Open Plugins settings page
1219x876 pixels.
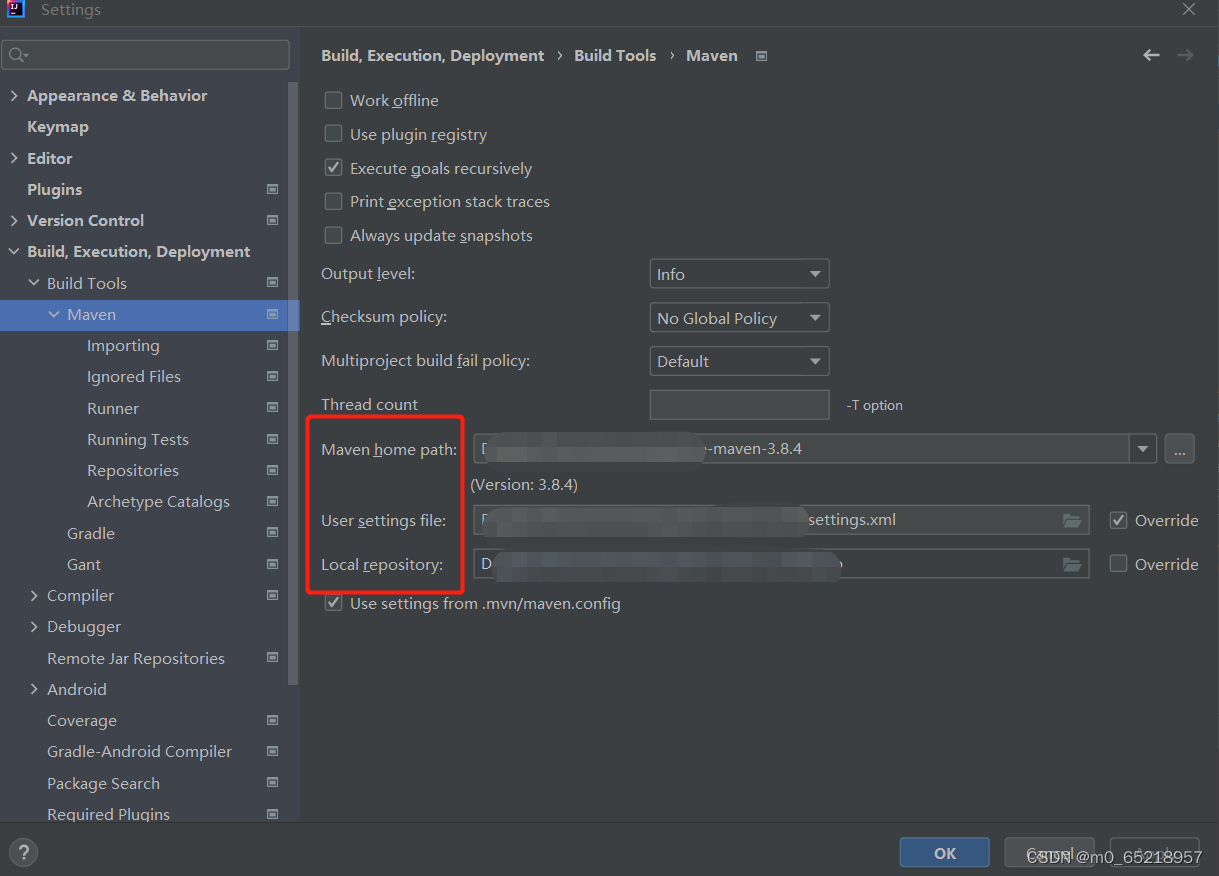pyautogui.click(x=55, y=189)
